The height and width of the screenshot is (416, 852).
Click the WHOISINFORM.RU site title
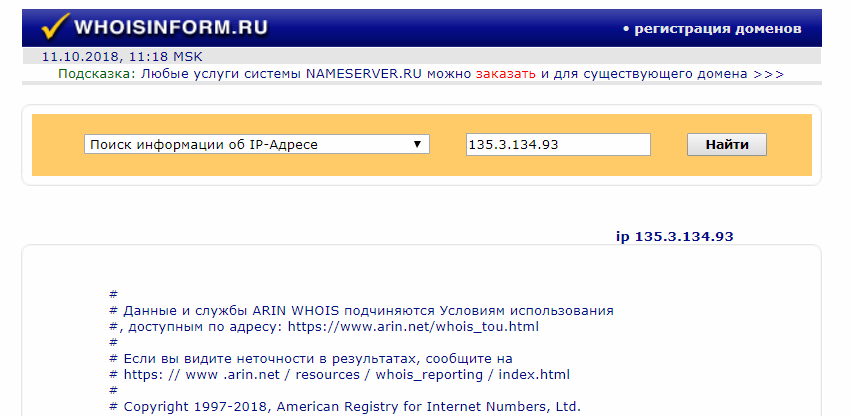[x=171, y=28]
